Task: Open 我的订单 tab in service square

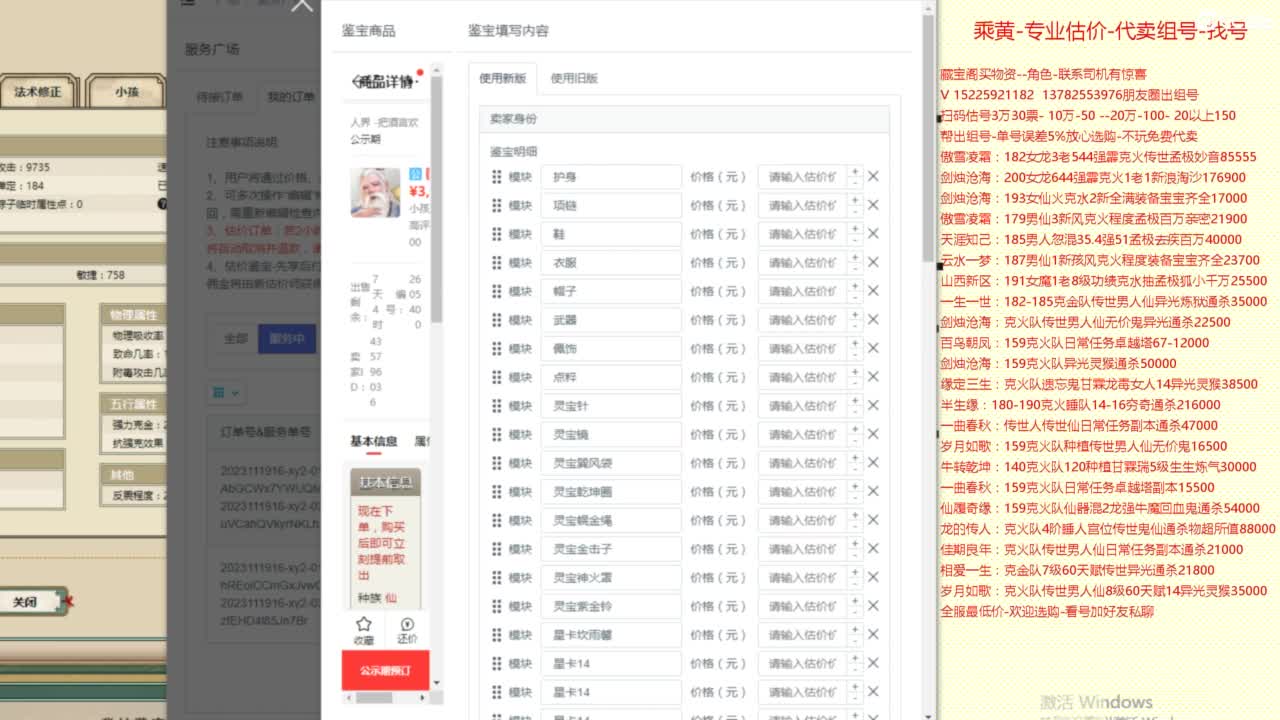Action: (x=290, y=97)
